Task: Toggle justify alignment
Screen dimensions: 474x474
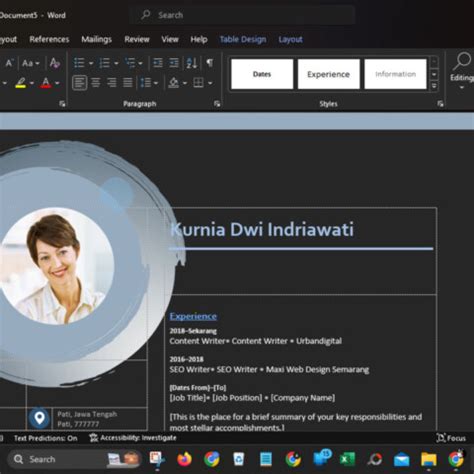Action: tap(128, 83)
